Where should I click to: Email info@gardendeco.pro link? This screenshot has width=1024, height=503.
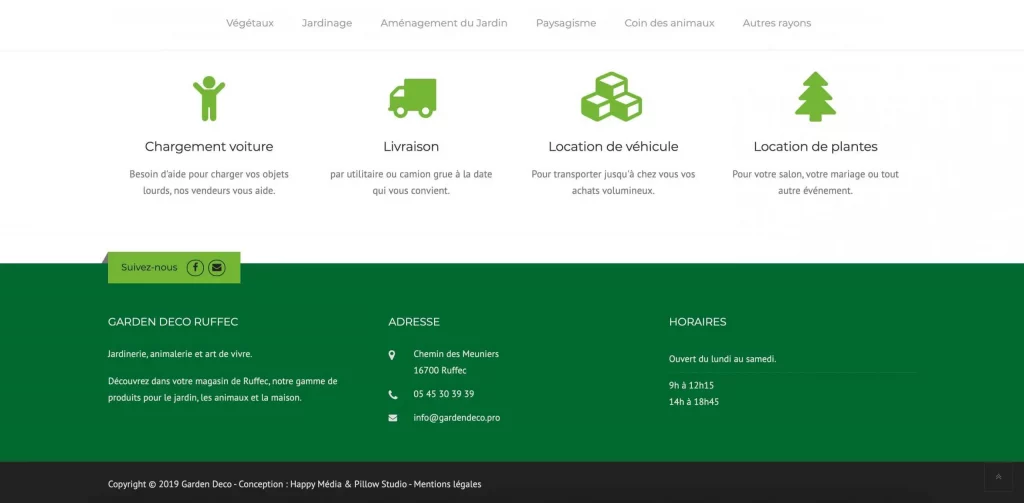456,418
